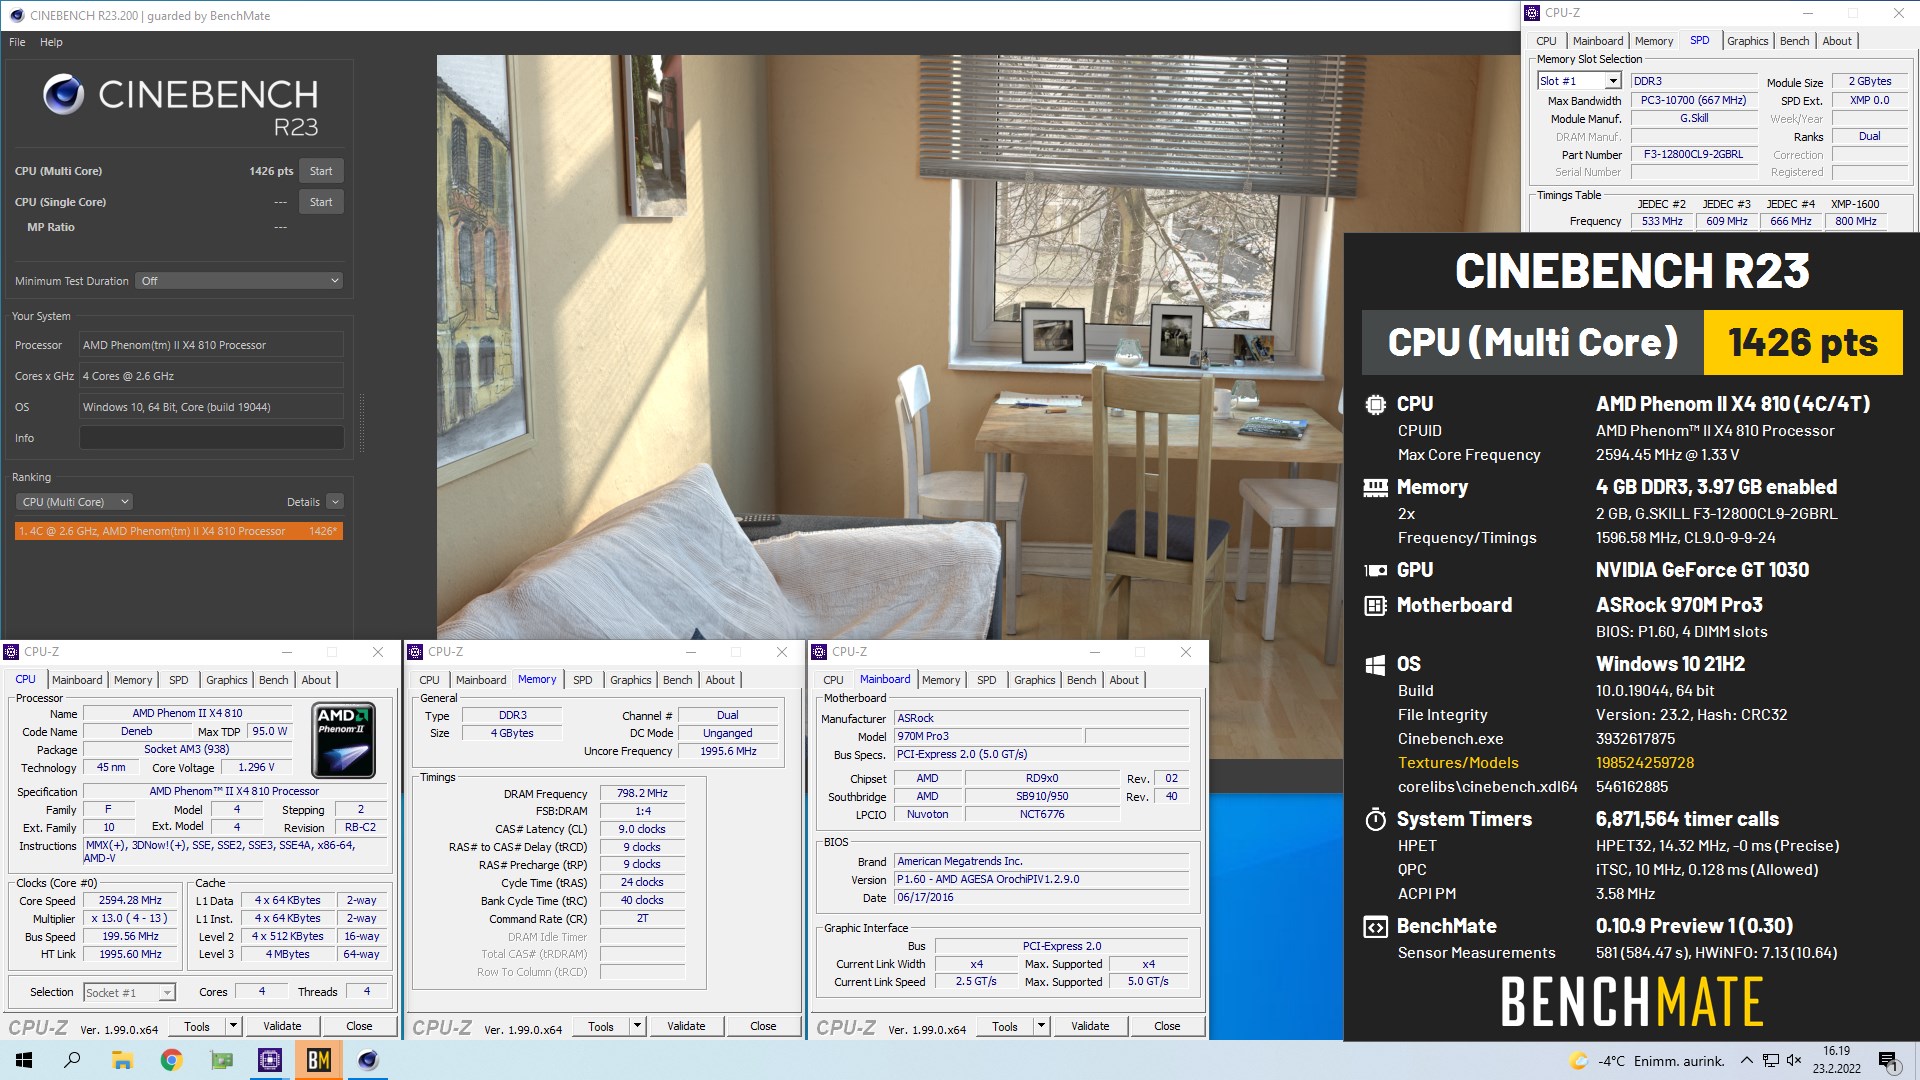The height and width of the screenshot is (1080, 1920).
Task: Click BenchMate System Timers icon
Action: tap(1375, 819)
